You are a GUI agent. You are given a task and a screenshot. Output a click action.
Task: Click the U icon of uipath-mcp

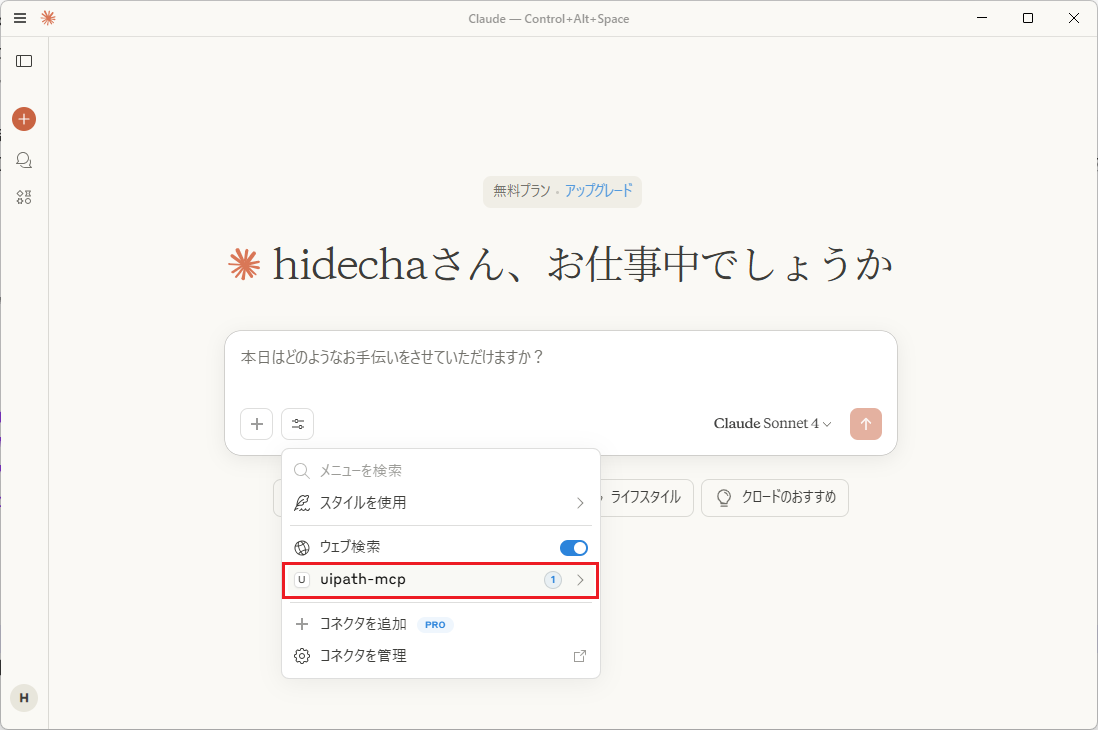(x=302, y=580)
